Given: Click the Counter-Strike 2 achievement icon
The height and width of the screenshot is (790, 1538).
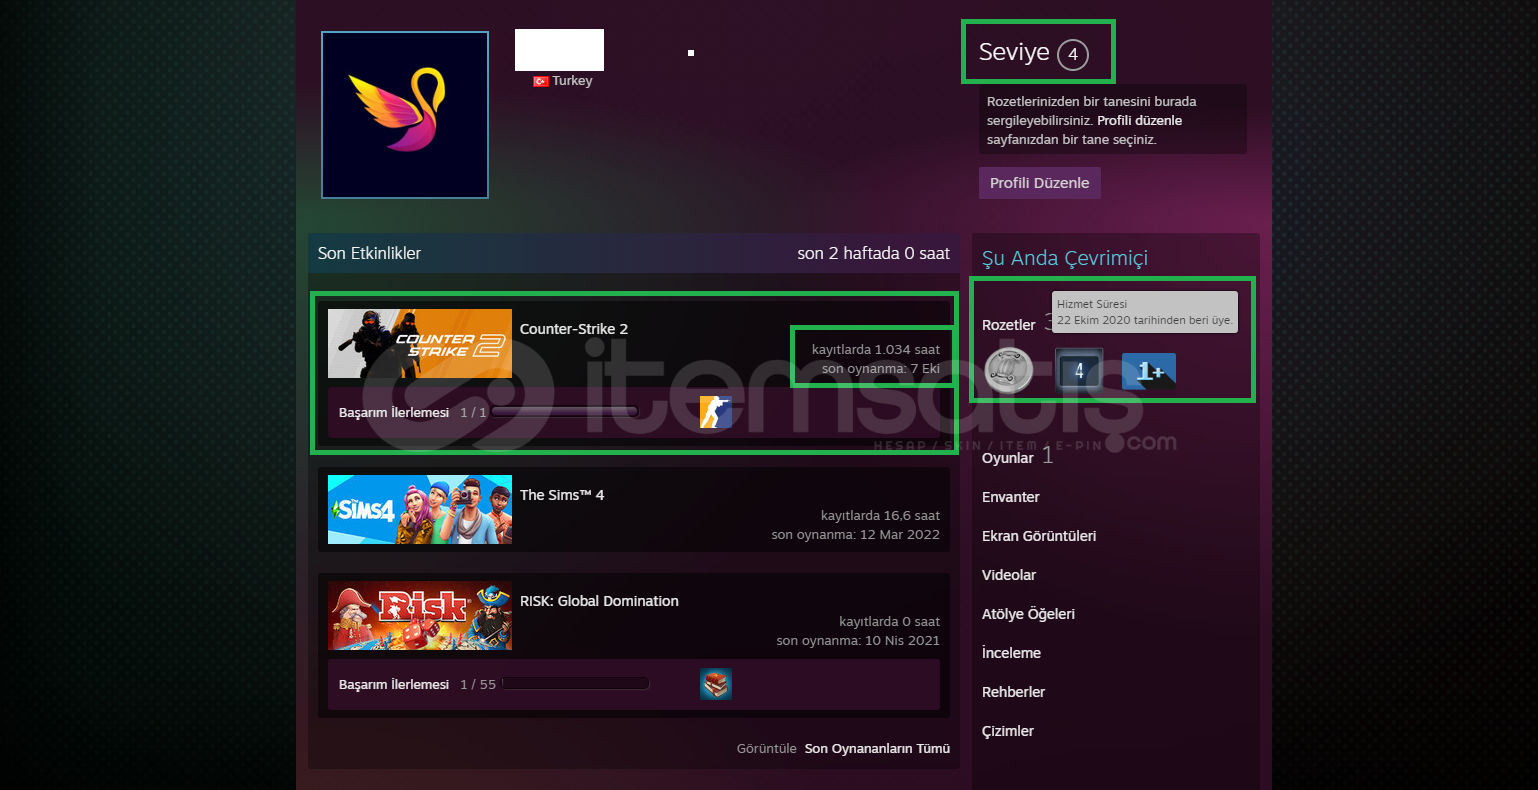Looking at the screenshot, I should [716, 412].
